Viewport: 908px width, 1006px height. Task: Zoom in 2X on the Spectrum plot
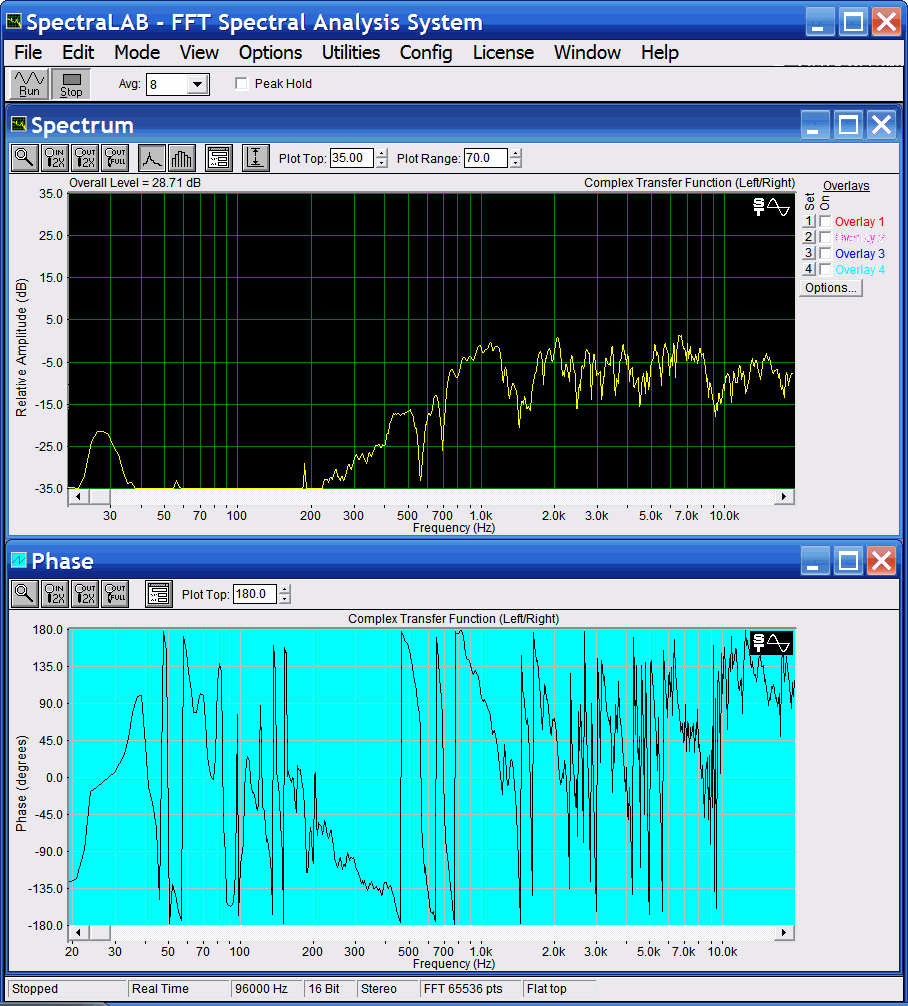coord(56,157)
